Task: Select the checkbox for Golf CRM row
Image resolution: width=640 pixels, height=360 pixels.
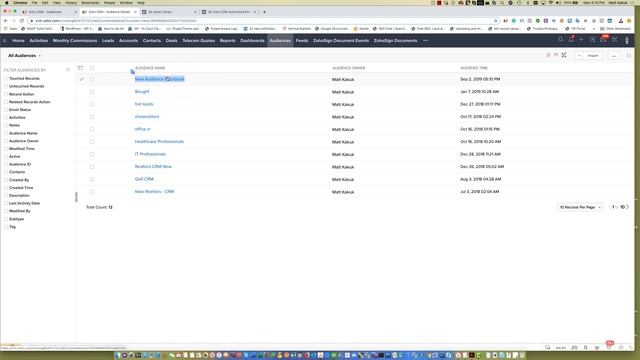Action: 92,179
